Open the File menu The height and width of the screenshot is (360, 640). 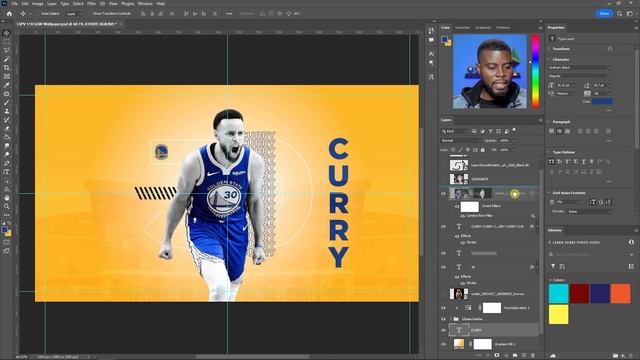point(15,3)
